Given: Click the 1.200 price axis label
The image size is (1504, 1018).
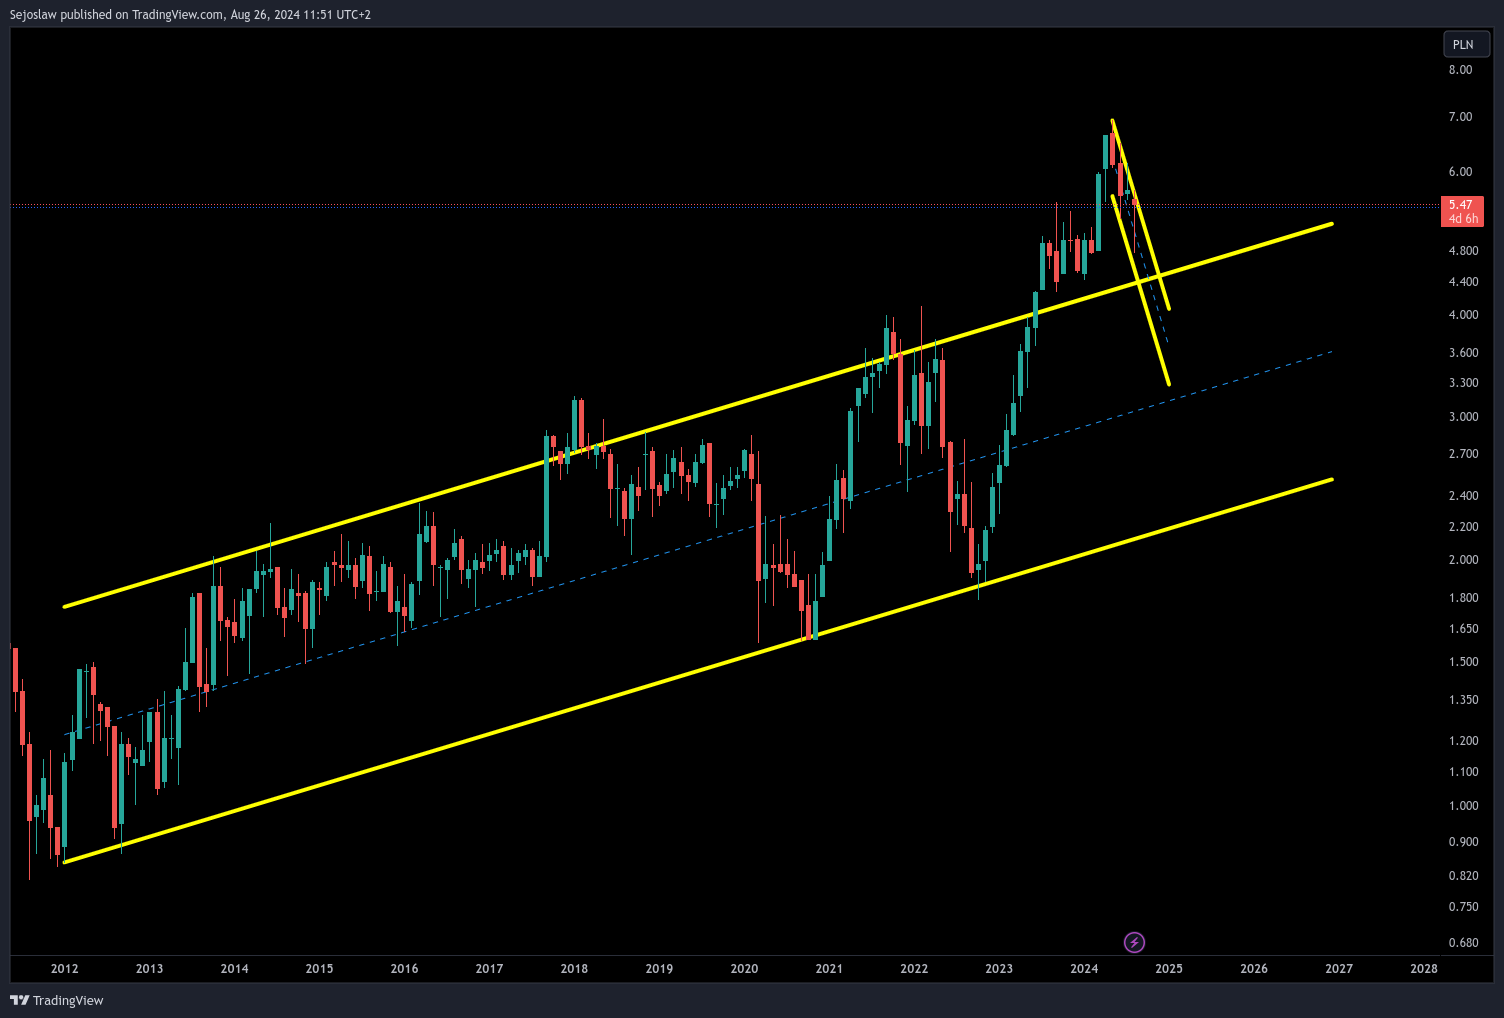Looking at the screenshot, I should [x=1463, y=741].
